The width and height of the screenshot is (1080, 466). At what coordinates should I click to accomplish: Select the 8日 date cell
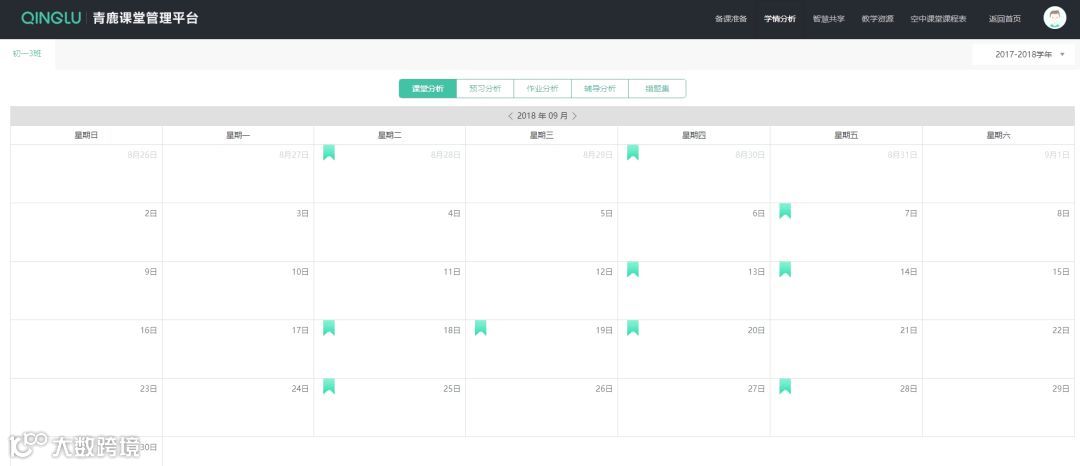pos(998,232)
